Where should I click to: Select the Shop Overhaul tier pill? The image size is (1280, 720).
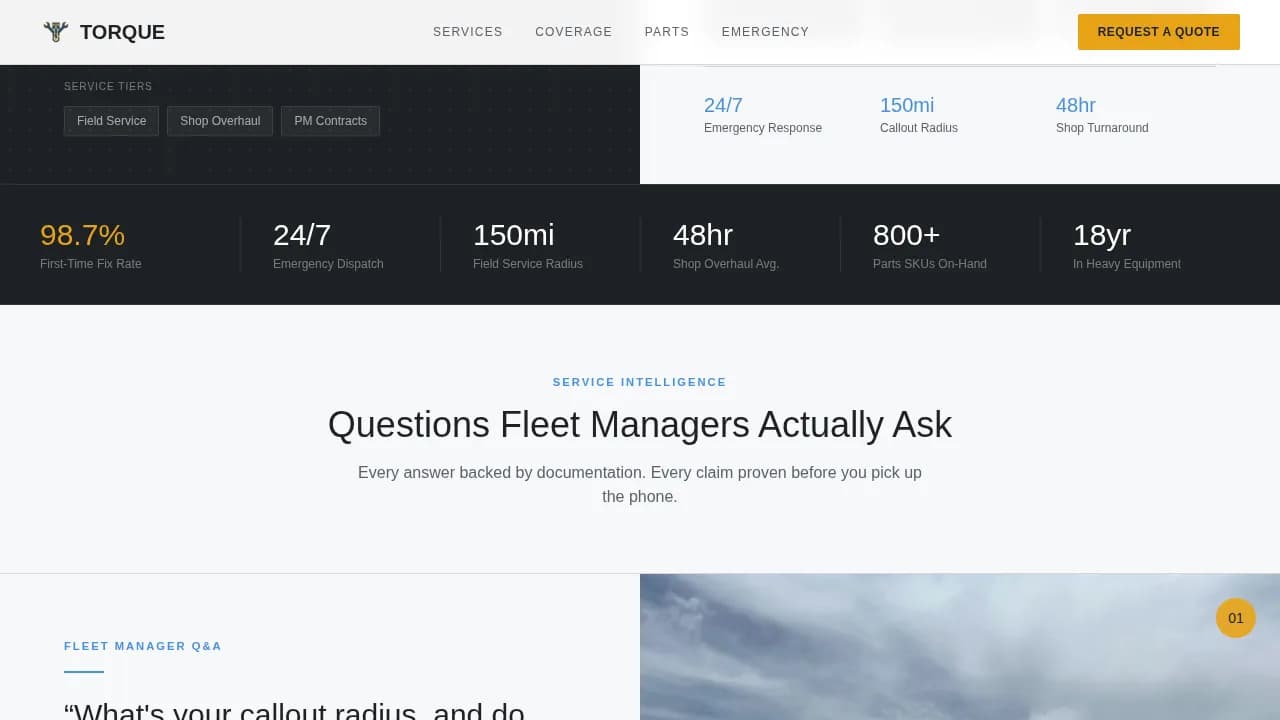pyautogui.click(x=219, y=120)
